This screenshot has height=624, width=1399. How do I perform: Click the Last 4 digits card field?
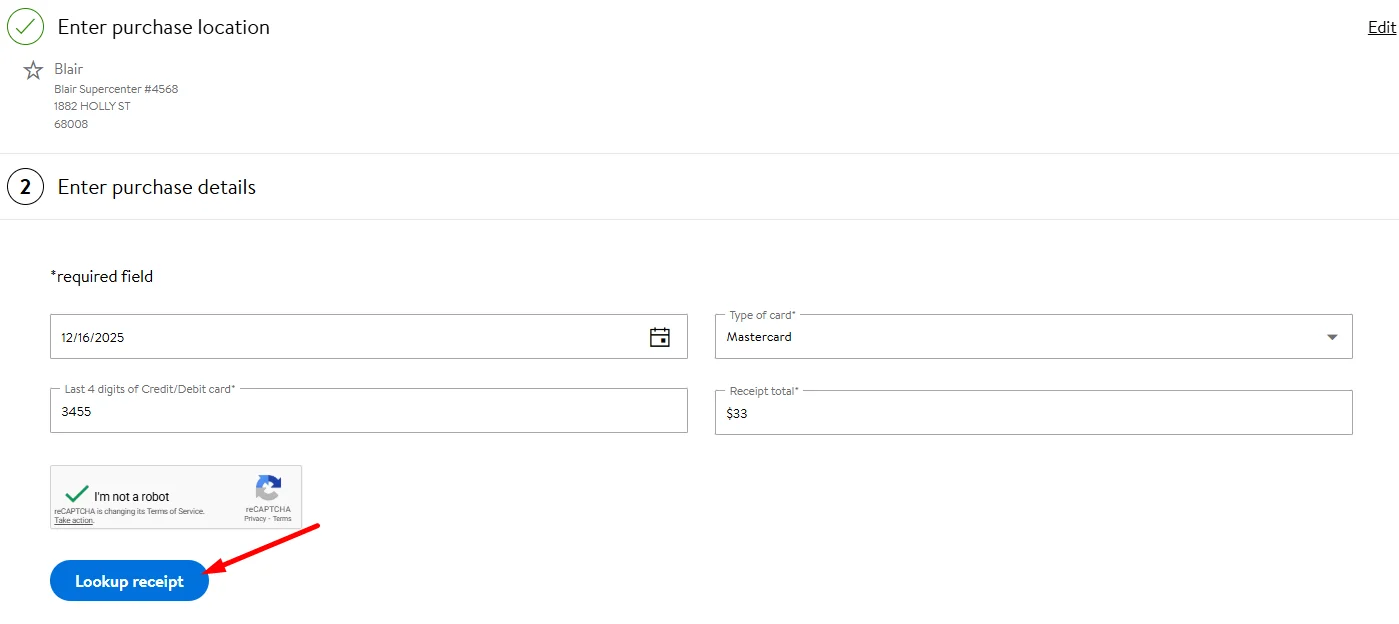(x=368, y=411)
